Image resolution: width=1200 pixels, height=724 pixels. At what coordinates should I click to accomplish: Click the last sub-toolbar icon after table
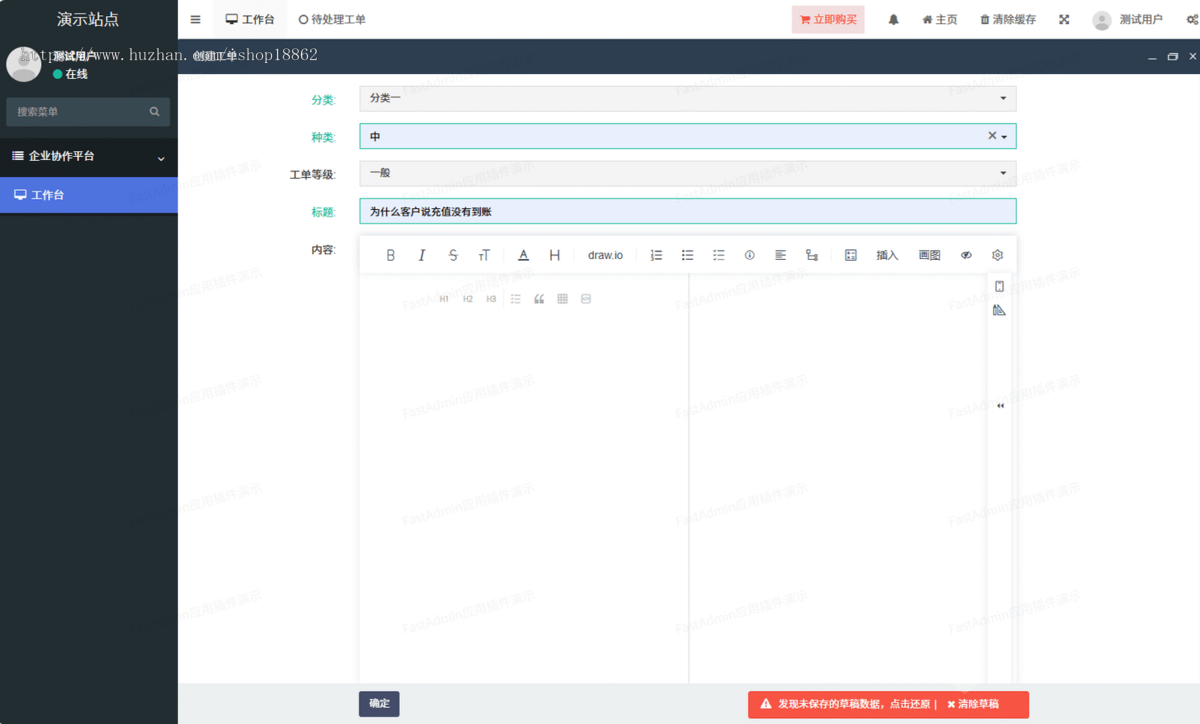point(586,299)
